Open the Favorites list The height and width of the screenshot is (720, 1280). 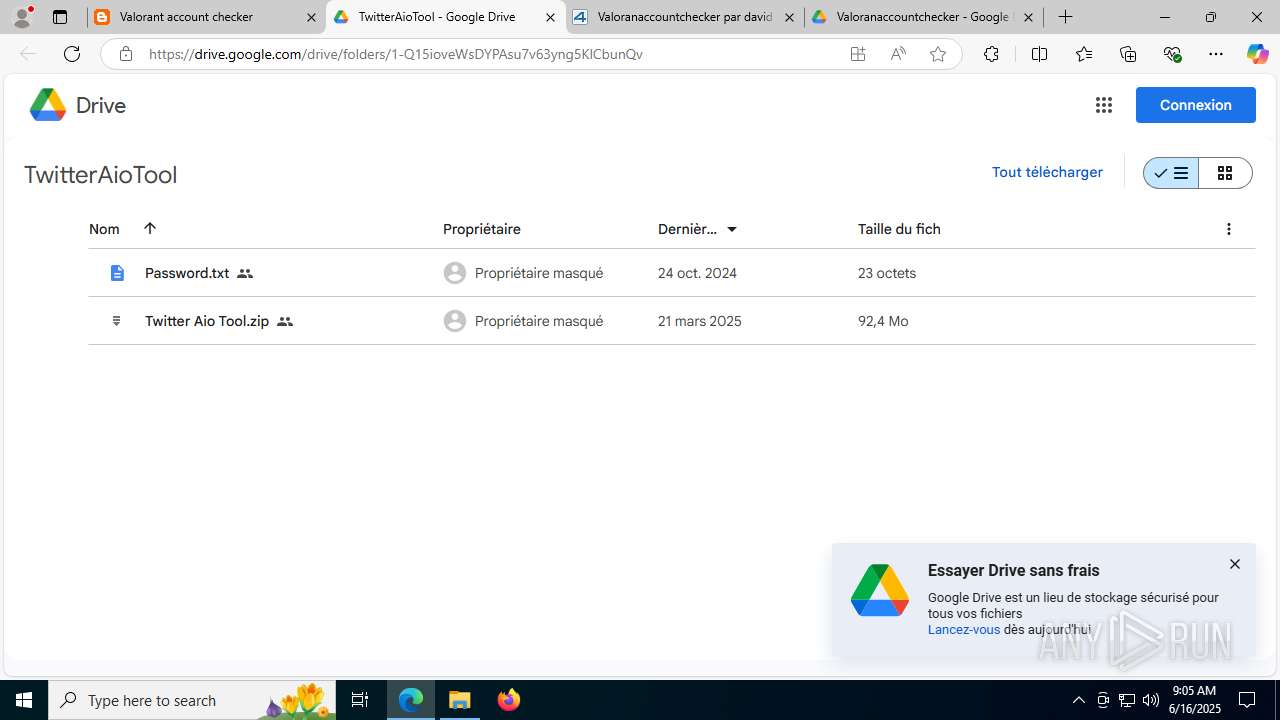tap(1084, 54)
